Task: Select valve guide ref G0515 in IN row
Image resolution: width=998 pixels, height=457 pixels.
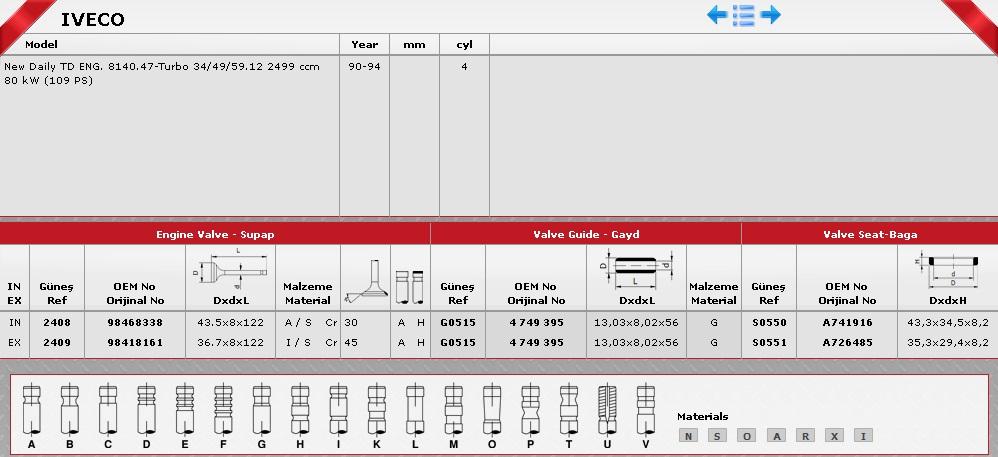Action: point(458,323)
